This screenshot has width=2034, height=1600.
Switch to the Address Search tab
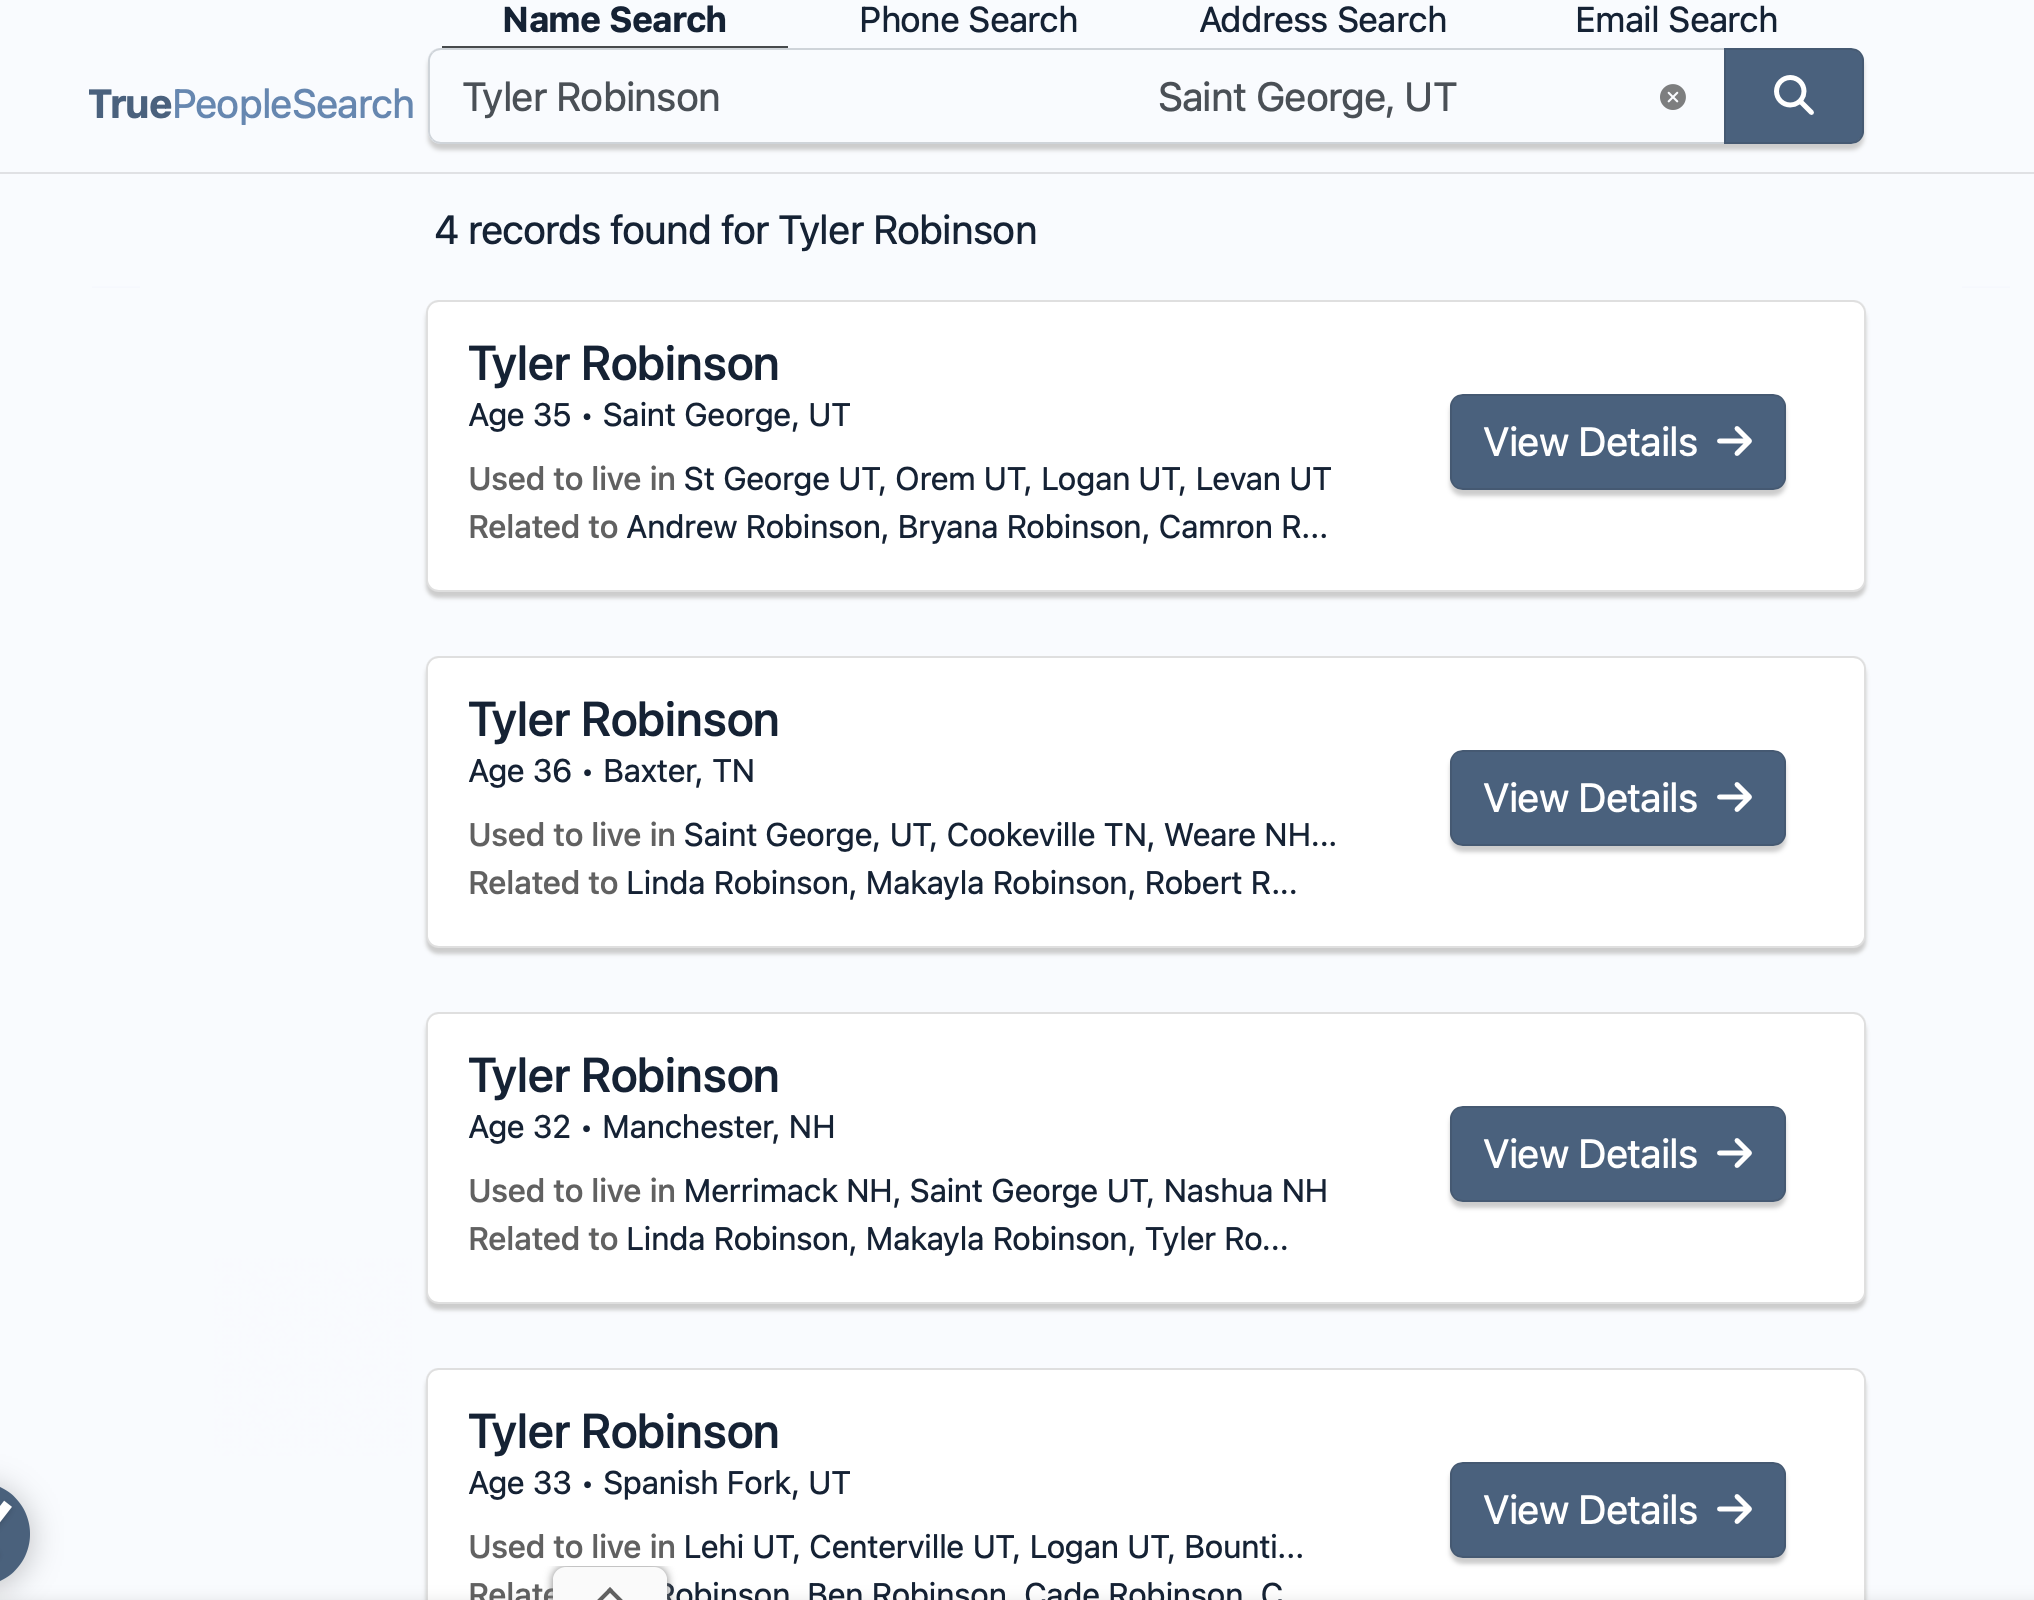[1322, 20]
